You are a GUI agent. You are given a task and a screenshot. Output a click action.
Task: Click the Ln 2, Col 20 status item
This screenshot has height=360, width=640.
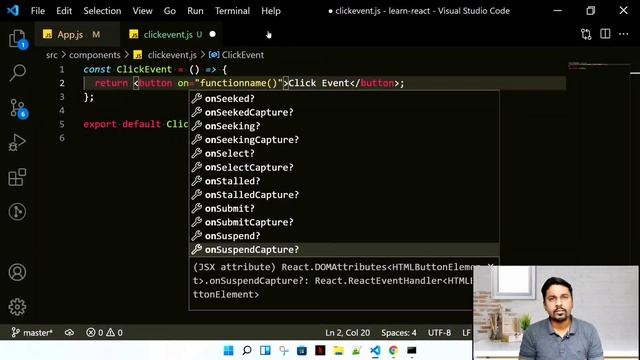click(x=347, y=333)
